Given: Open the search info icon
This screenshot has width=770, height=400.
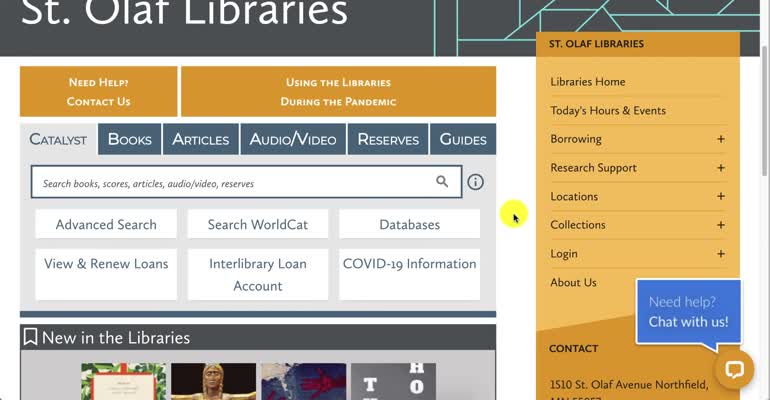Looking at the screenshot, I should click(475, 182).
